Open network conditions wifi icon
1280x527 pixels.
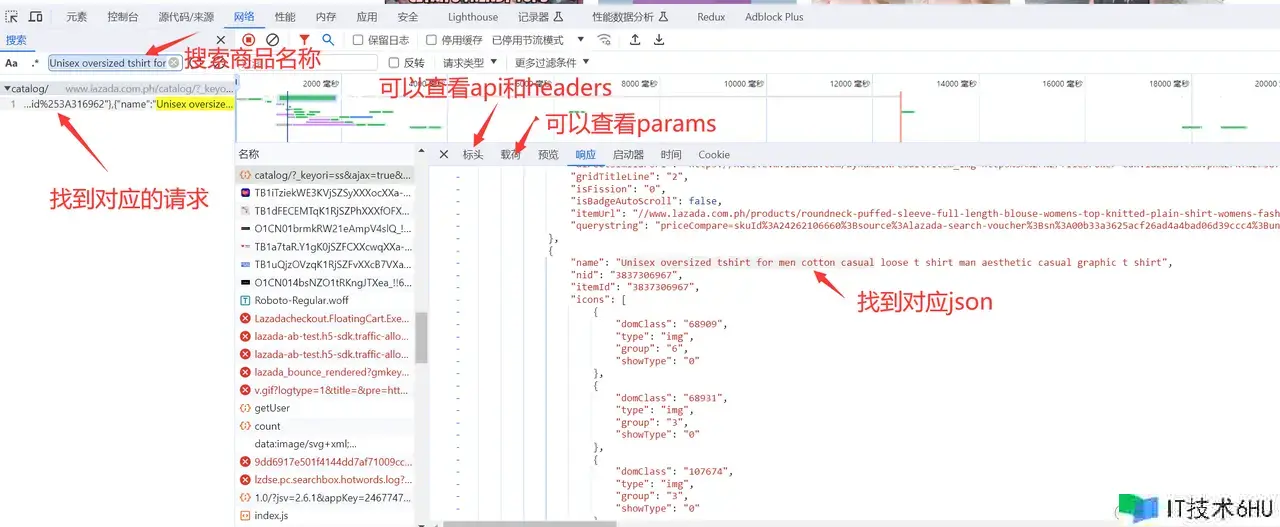pyautogui.click(x=604, y=40)
